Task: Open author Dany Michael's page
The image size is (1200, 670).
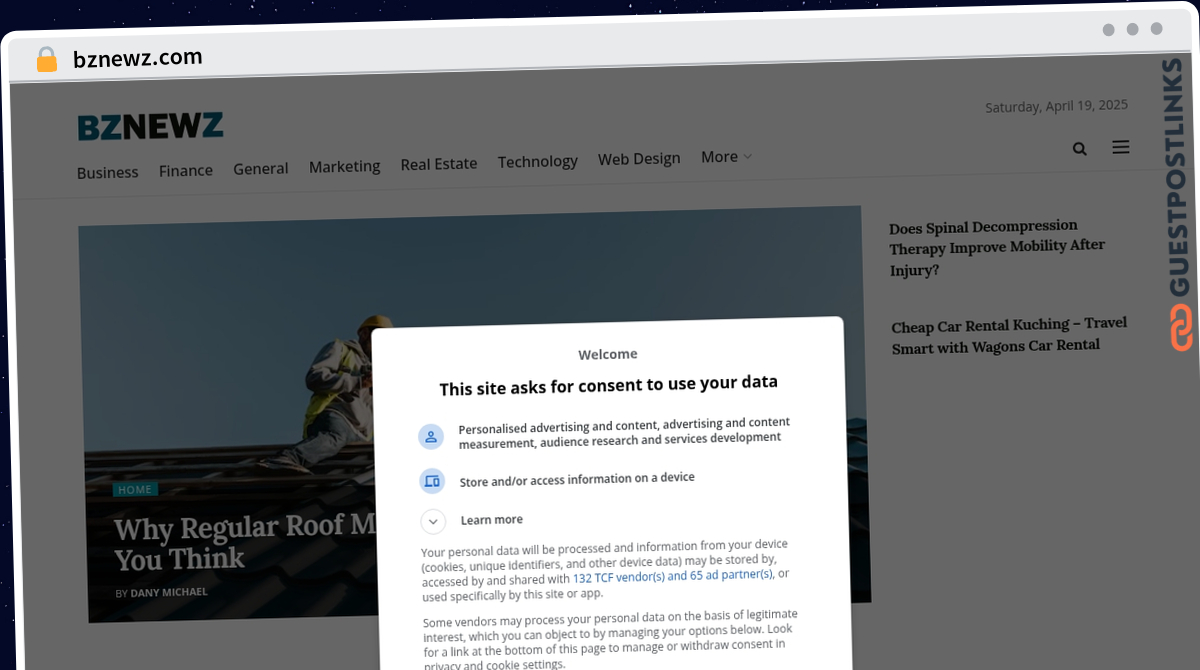Action: tap(169, 592)
